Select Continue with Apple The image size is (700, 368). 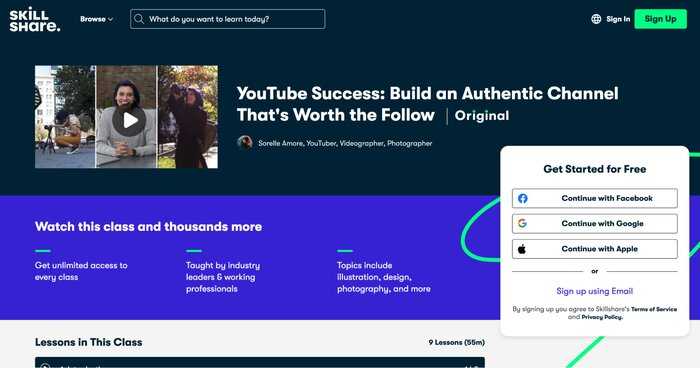(595, 249)
